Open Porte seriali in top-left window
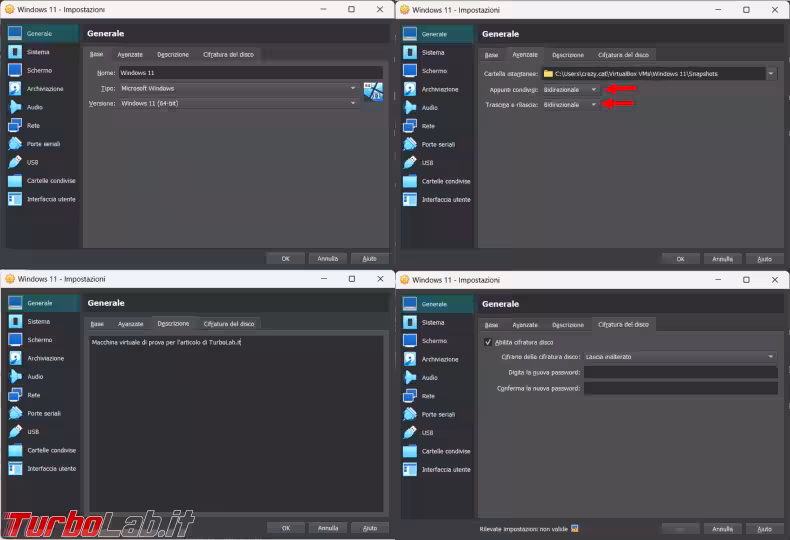790x540 pixels. 42,144
